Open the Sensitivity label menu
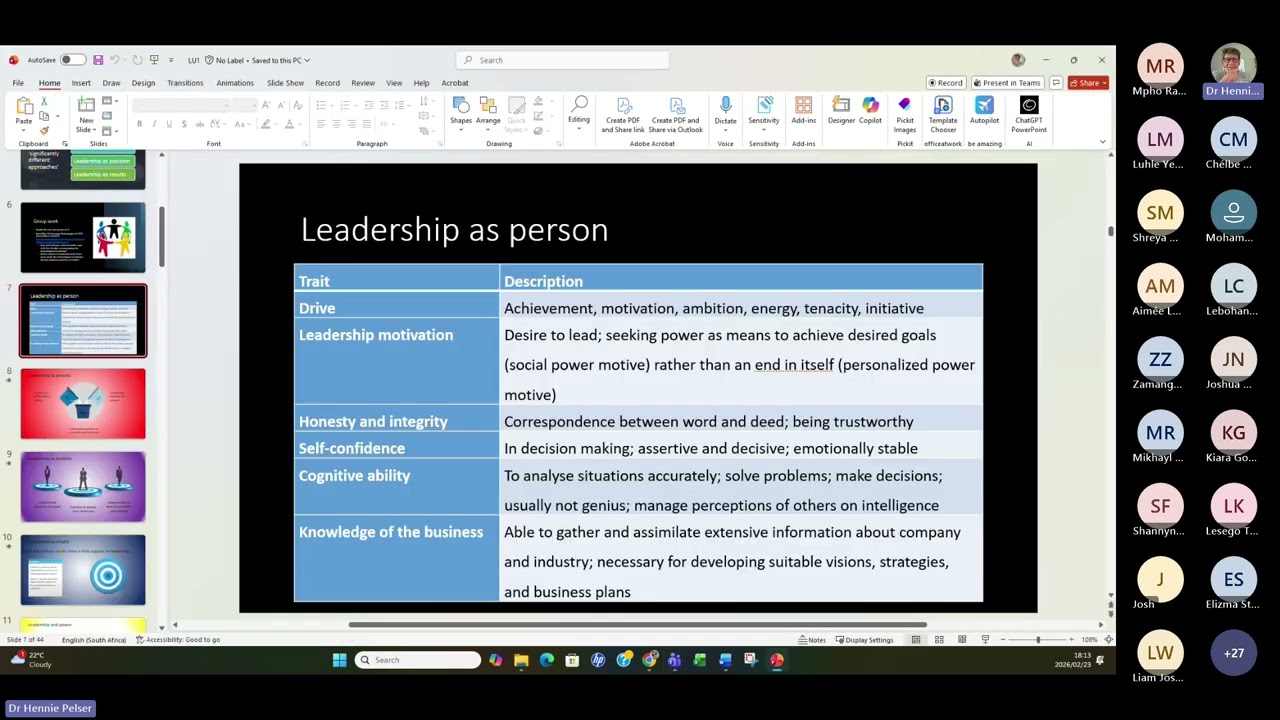1280x720 pixels. pyautogui.click(x=764, y=115)
